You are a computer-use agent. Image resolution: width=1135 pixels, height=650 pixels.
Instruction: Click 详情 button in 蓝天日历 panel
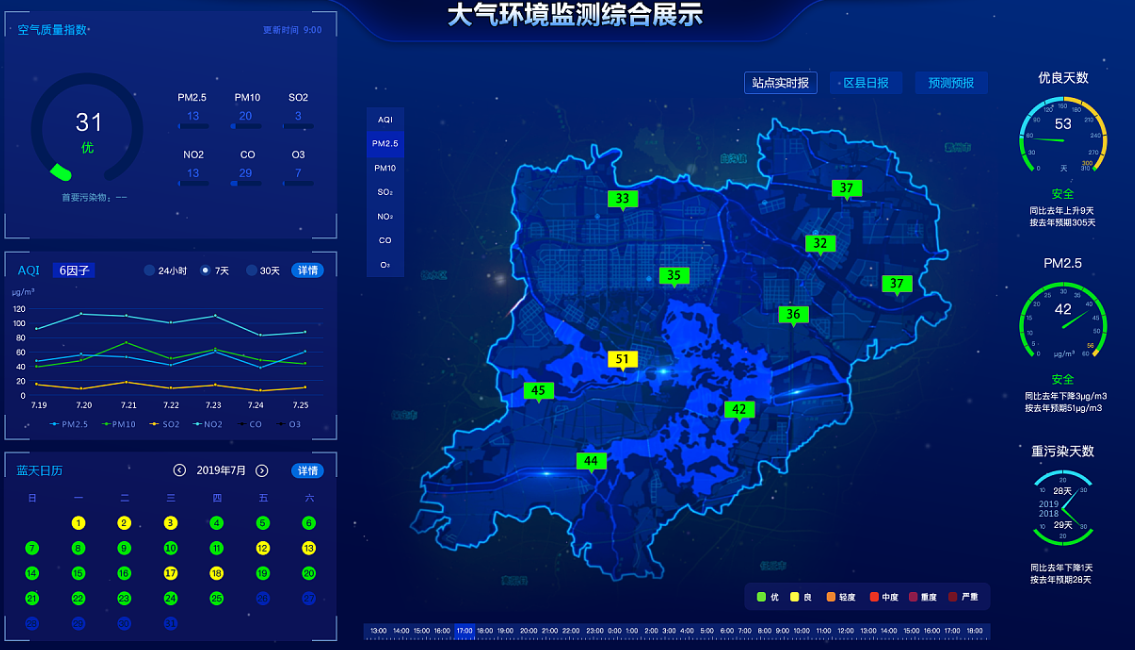[307, 471]
